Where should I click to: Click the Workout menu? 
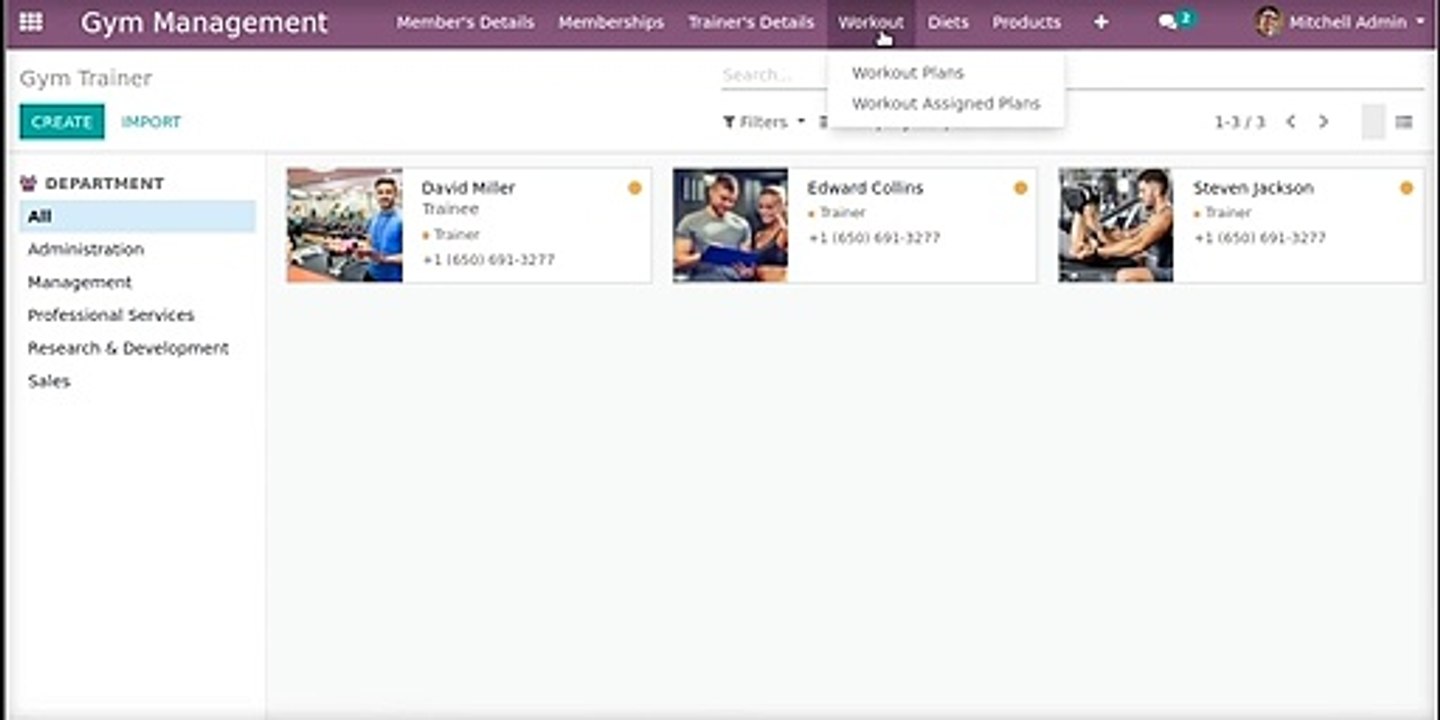point(871,22)
